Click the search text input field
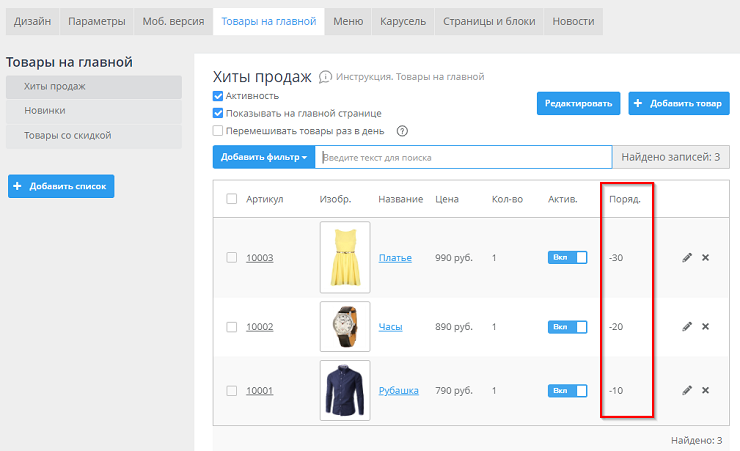The height and width of the screenshot is (451, 740). tap(462, 157)
